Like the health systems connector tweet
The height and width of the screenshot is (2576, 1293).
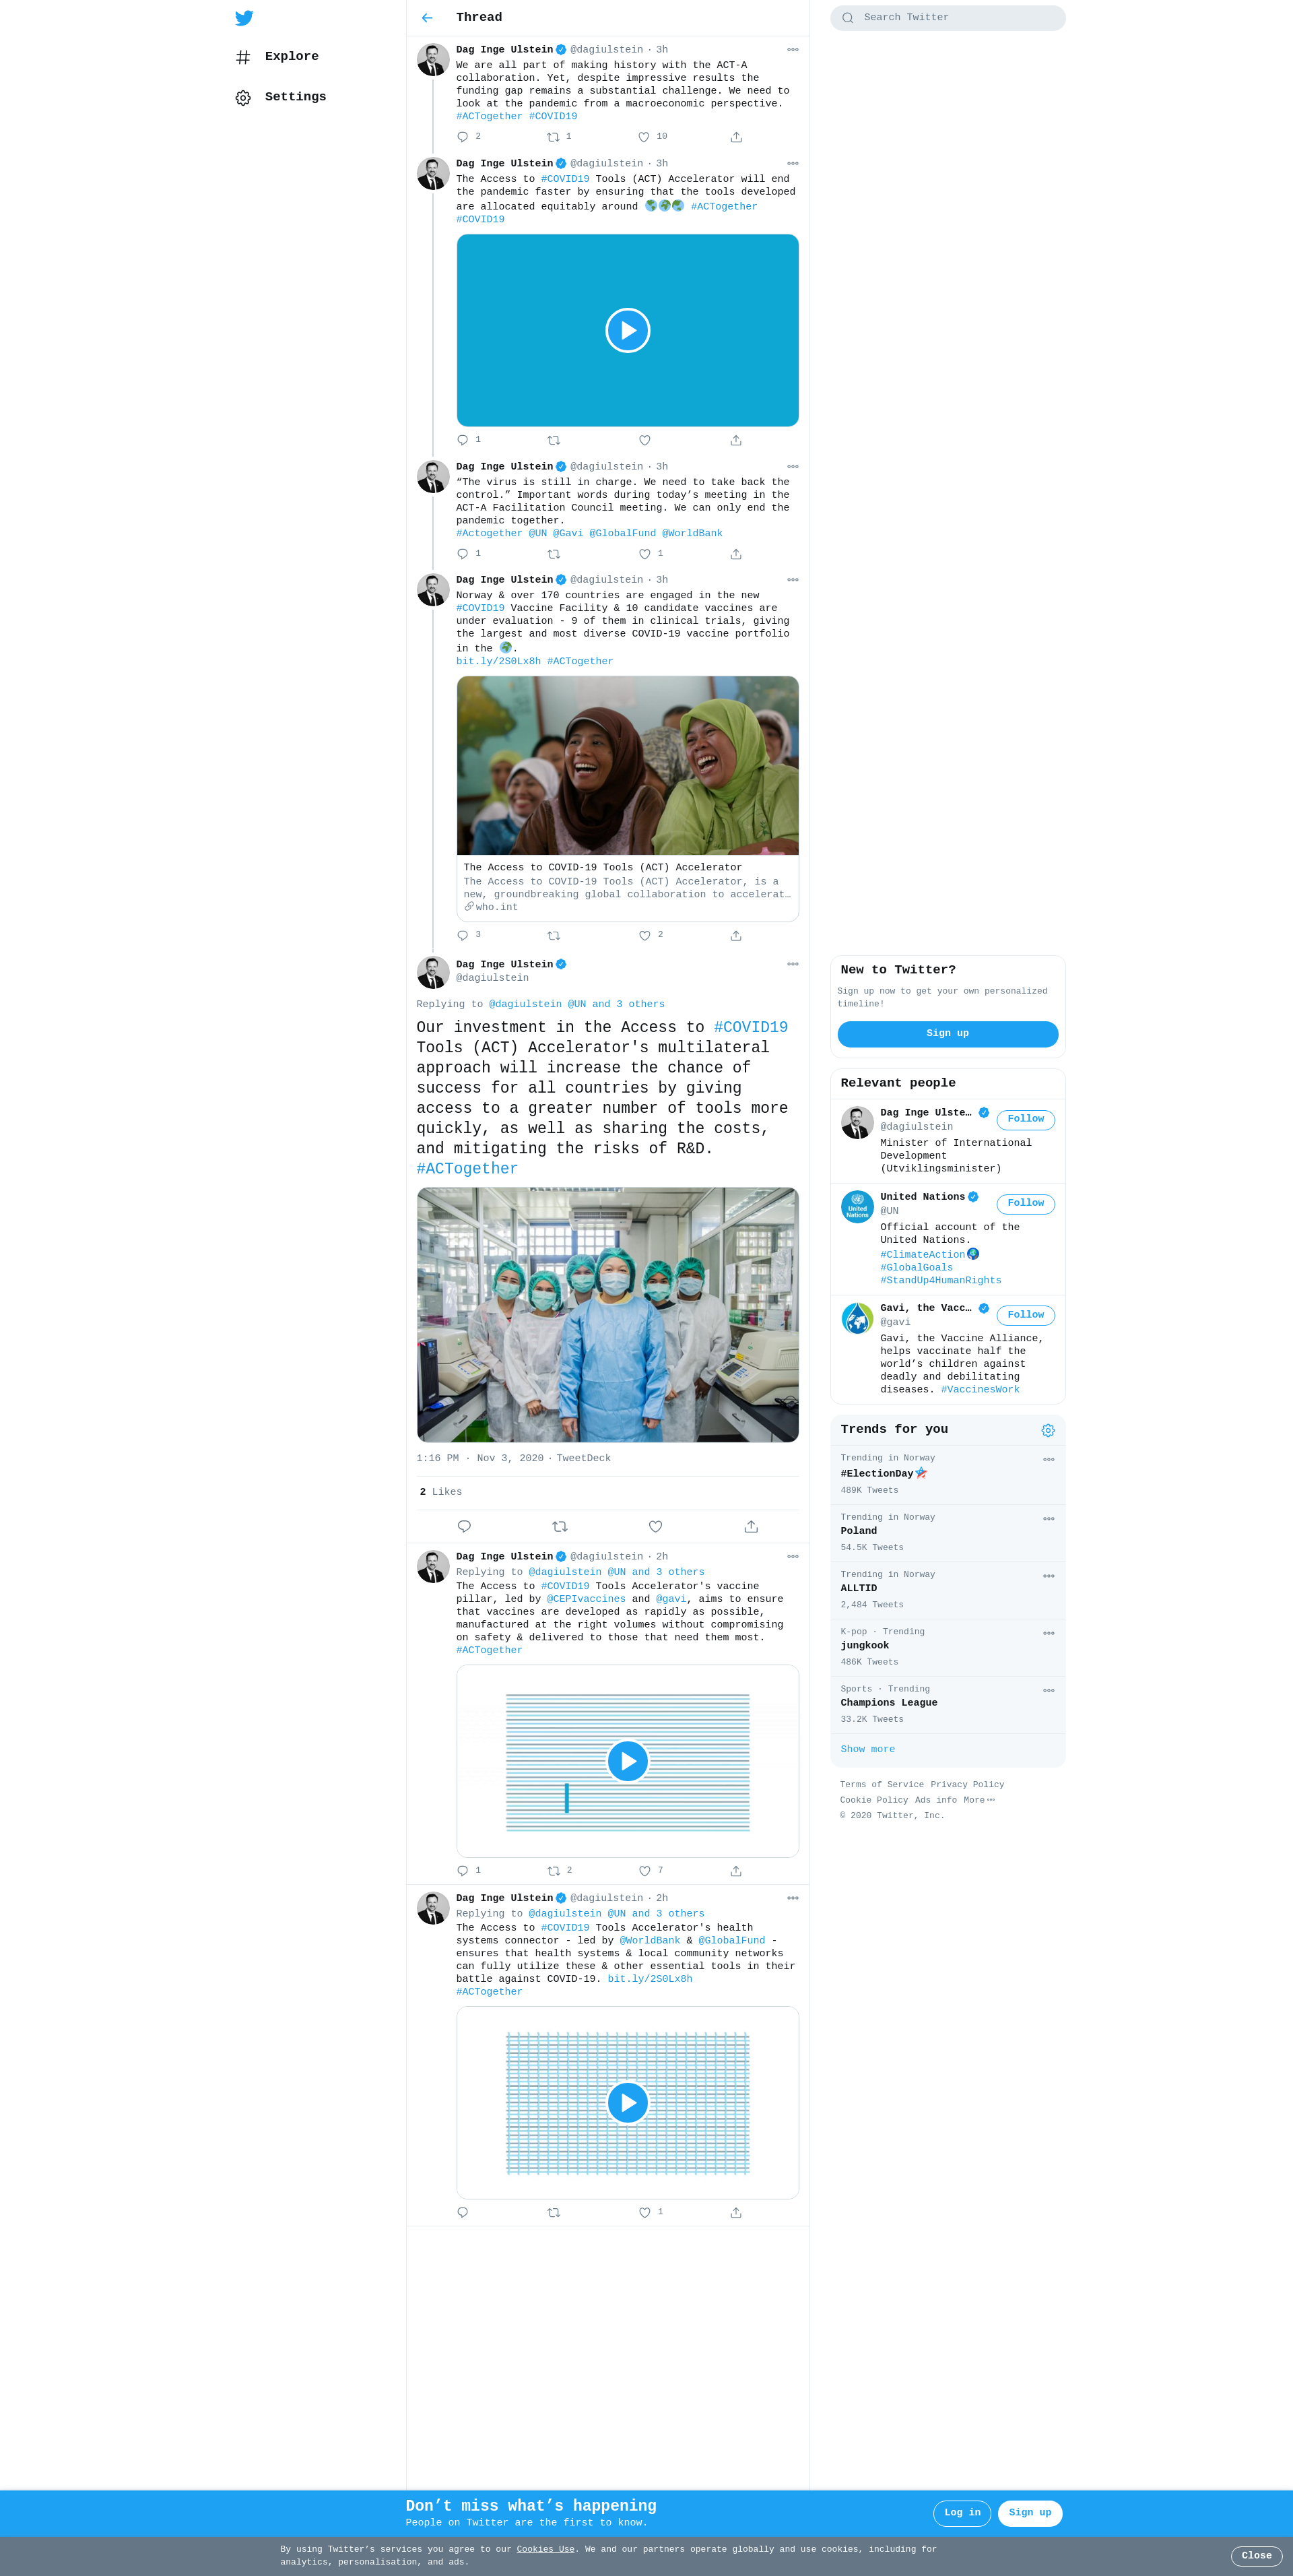pyautogui.click(x=644, y=2213)
